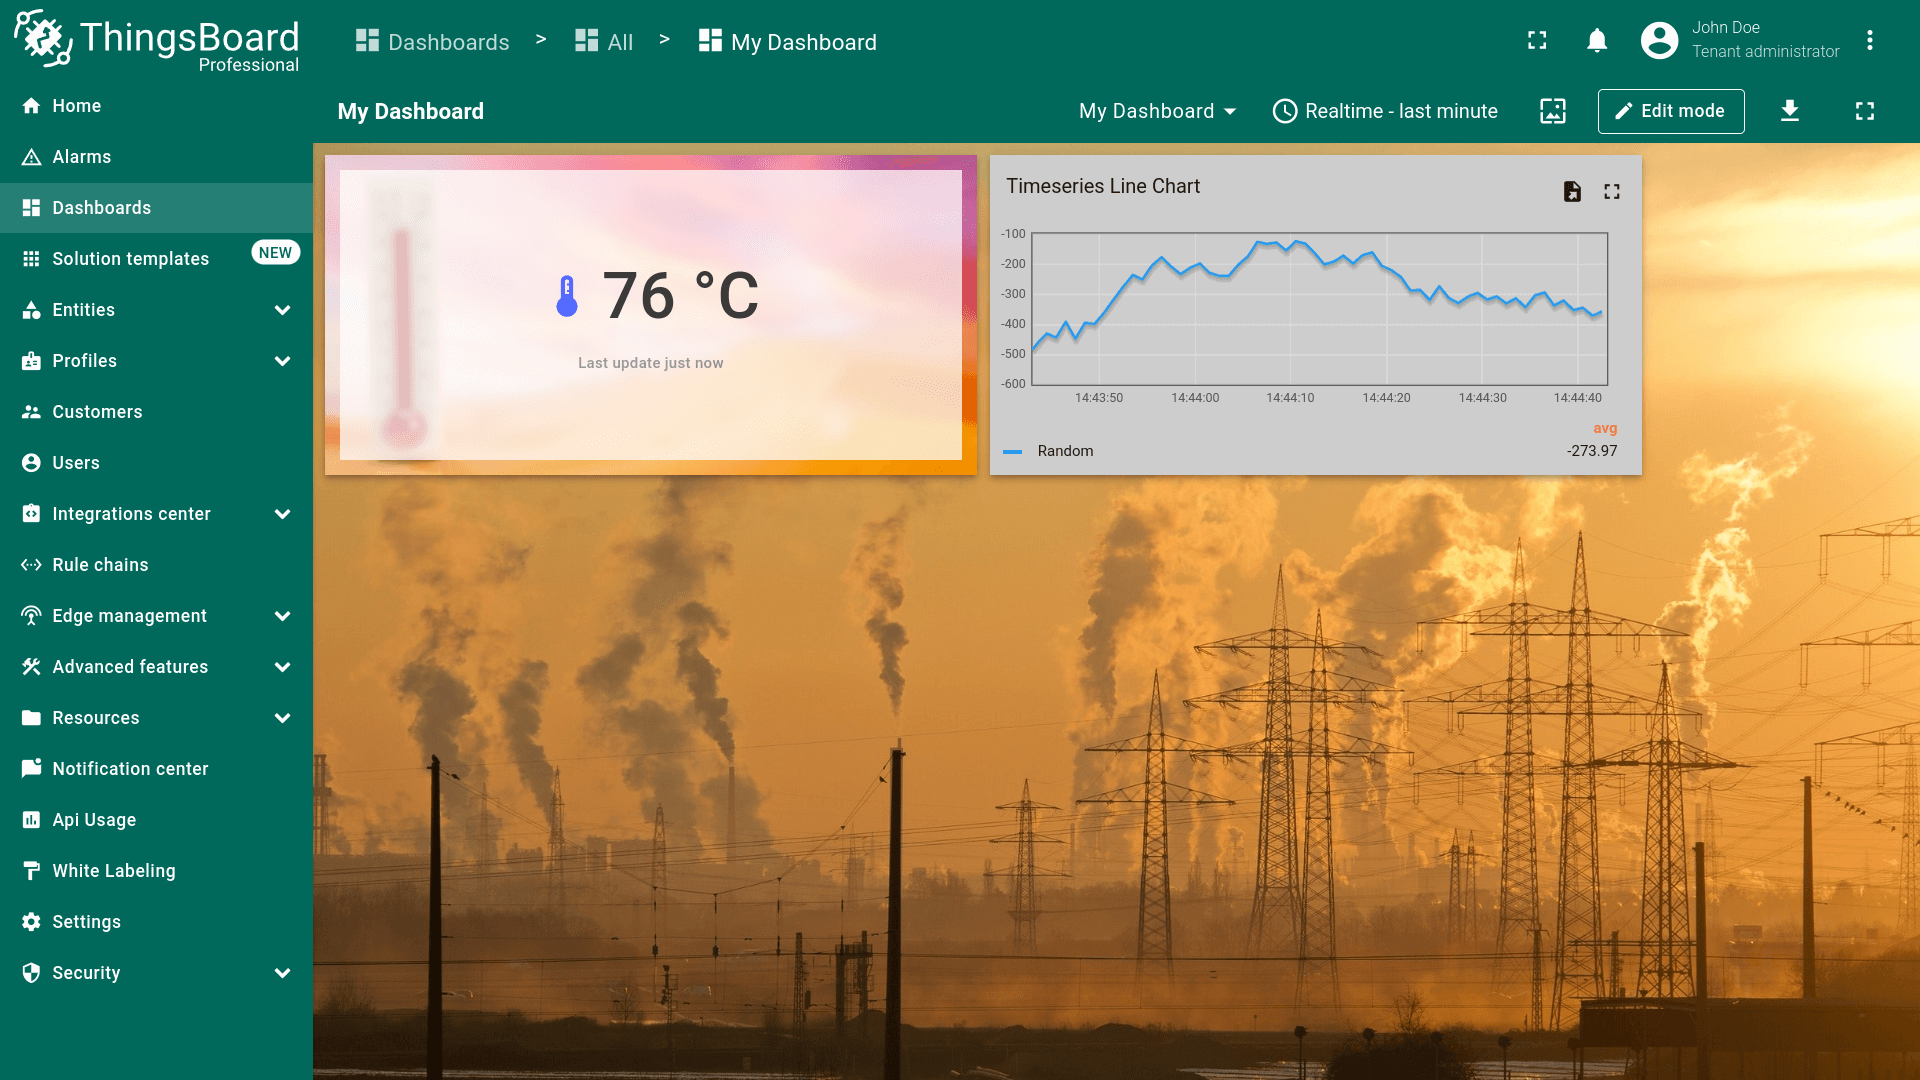Click the ThingsBoard logo
The image size is (1920, 1080).
(x=157, y=41)
